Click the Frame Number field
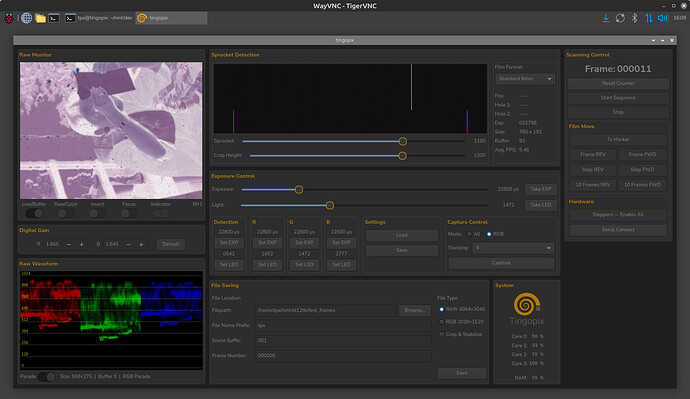Screen dimensions: 690x399 click(343, 355)
